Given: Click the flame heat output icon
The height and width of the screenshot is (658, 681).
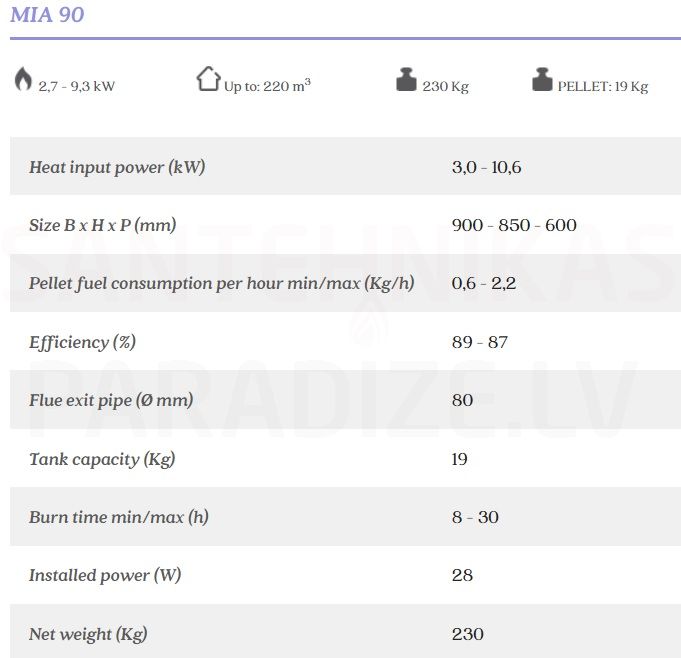Looking at the screenshot, I should (x=23, y=79).
